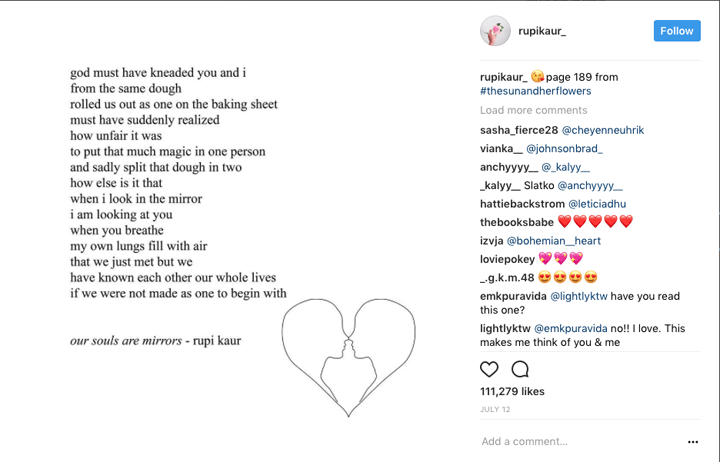The width and height of the screenshot is (720, 462).
Task: Visit the thebooksbabe commenter profile
Action: [517, 222]
